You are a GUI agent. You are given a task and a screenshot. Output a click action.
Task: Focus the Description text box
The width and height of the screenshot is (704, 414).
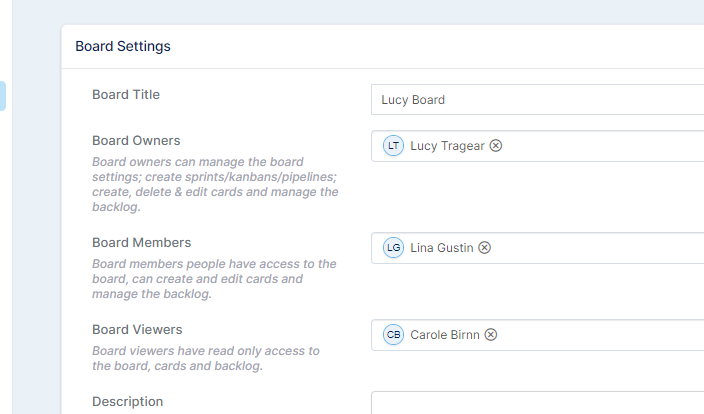pyautogui.click(x=537, y=403)
